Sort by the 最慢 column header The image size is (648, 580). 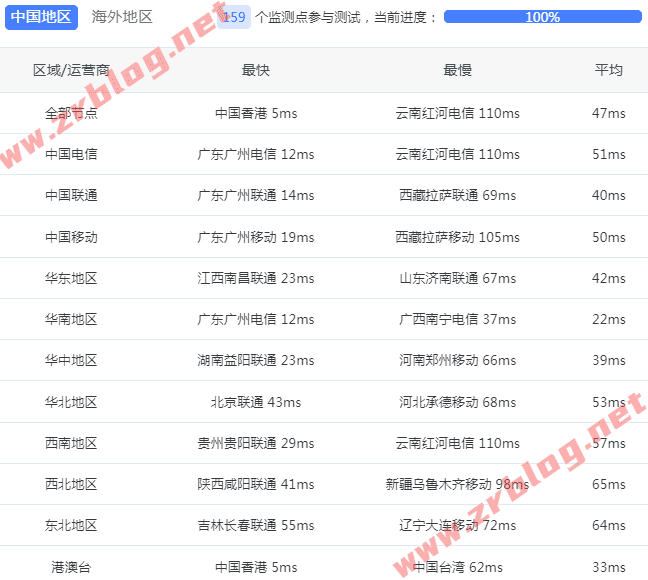457,70
